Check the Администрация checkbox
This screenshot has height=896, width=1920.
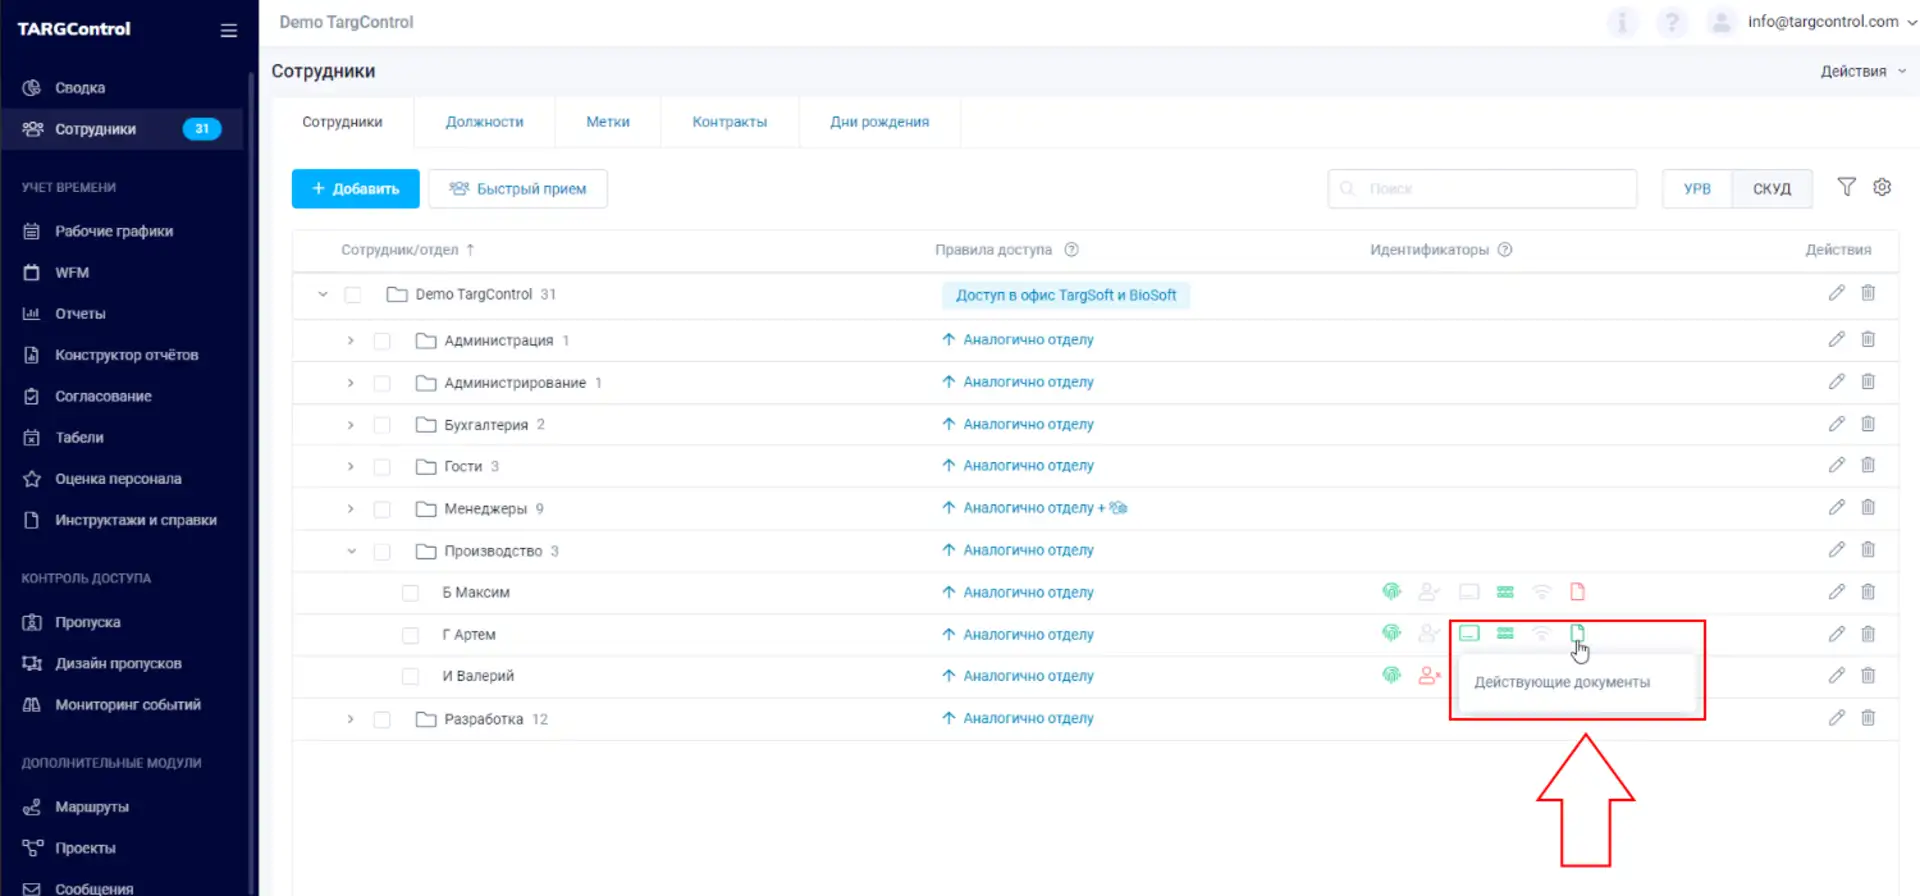click(x=381, y=341)
